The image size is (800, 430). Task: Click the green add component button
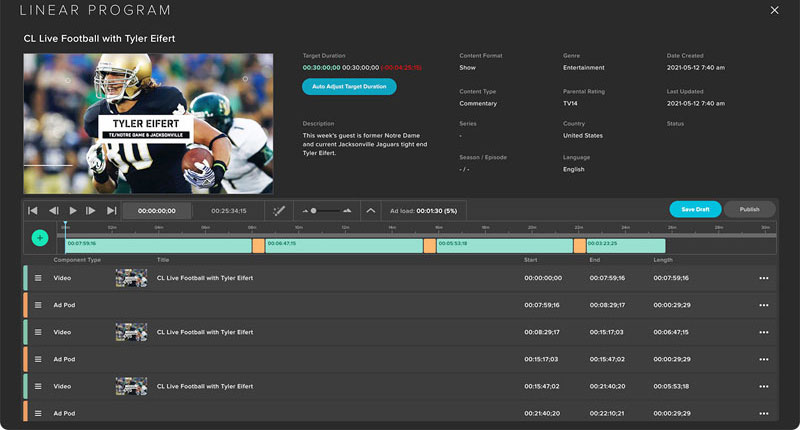40,238
